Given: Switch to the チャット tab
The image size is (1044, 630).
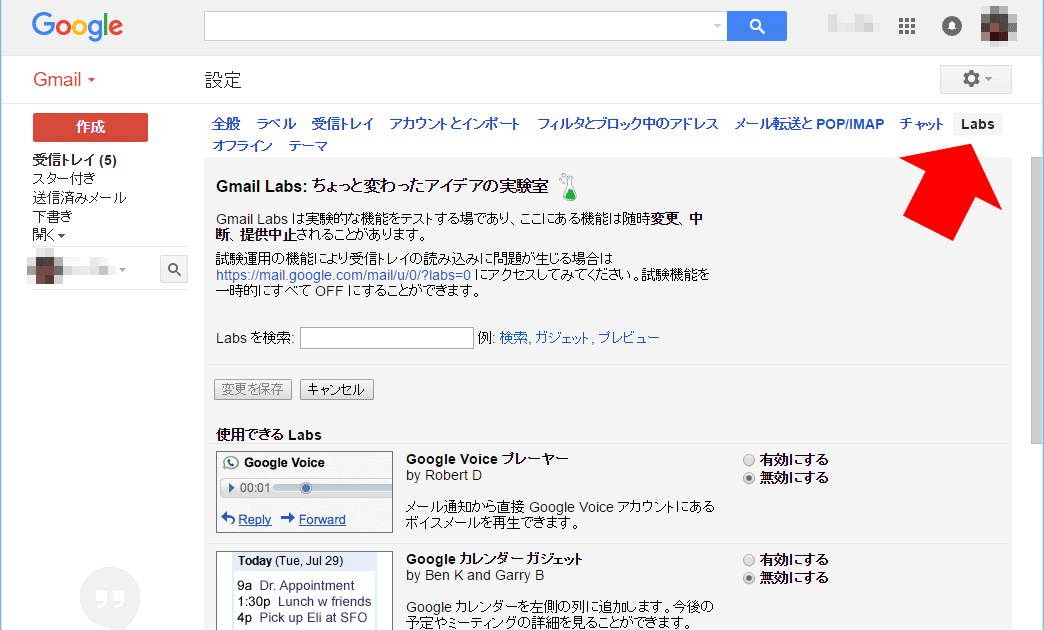Looking at the screenshot, I should coord(921,124).
